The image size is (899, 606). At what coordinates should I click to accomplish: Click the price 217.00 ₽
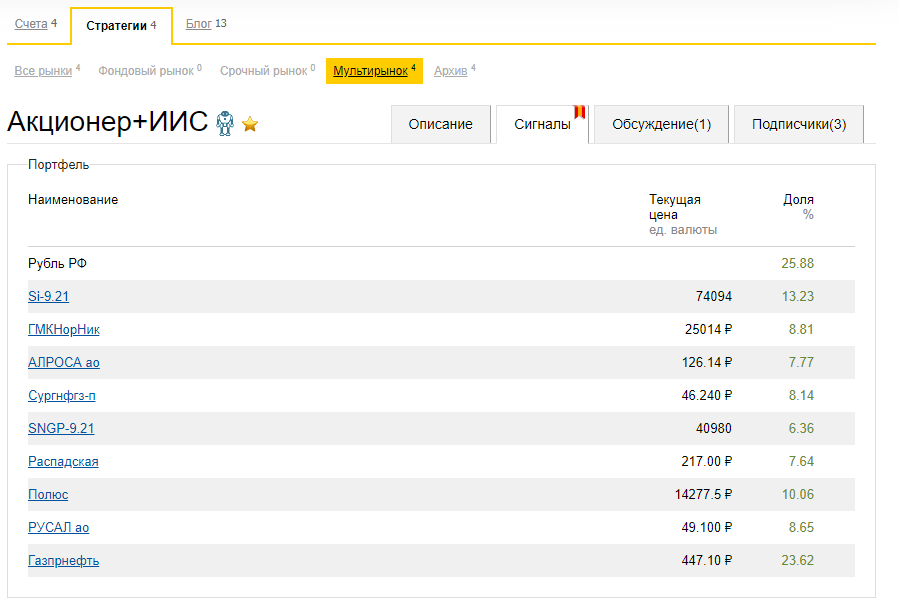pos(707,462)
